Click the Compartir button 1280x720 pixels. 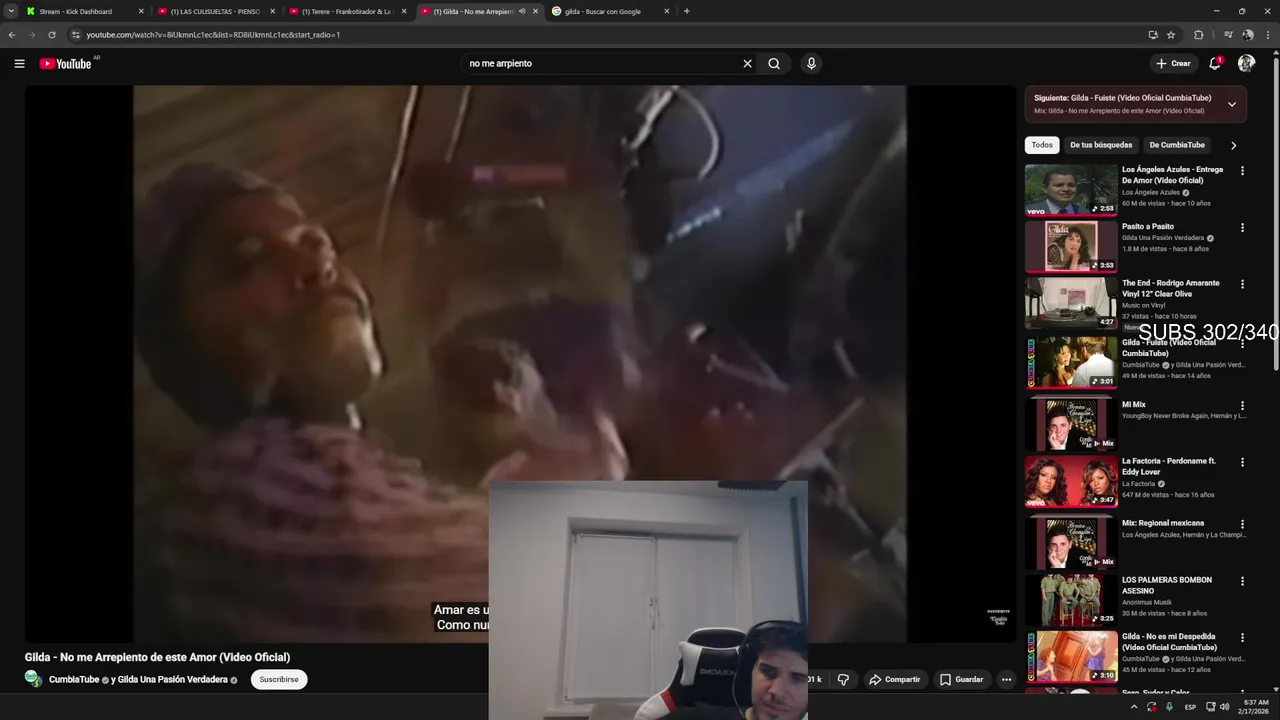(894, 679)
